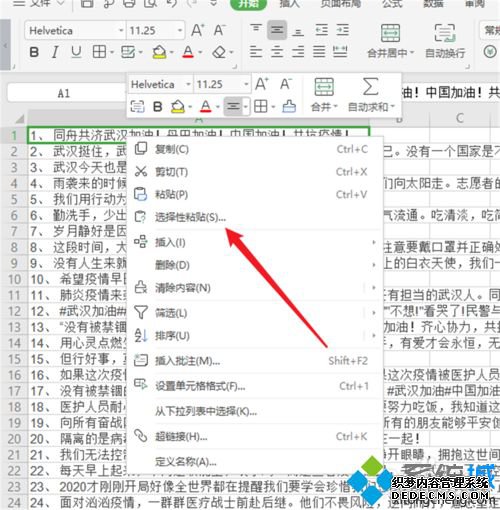Click the A1 name box field

click(64, 93)
